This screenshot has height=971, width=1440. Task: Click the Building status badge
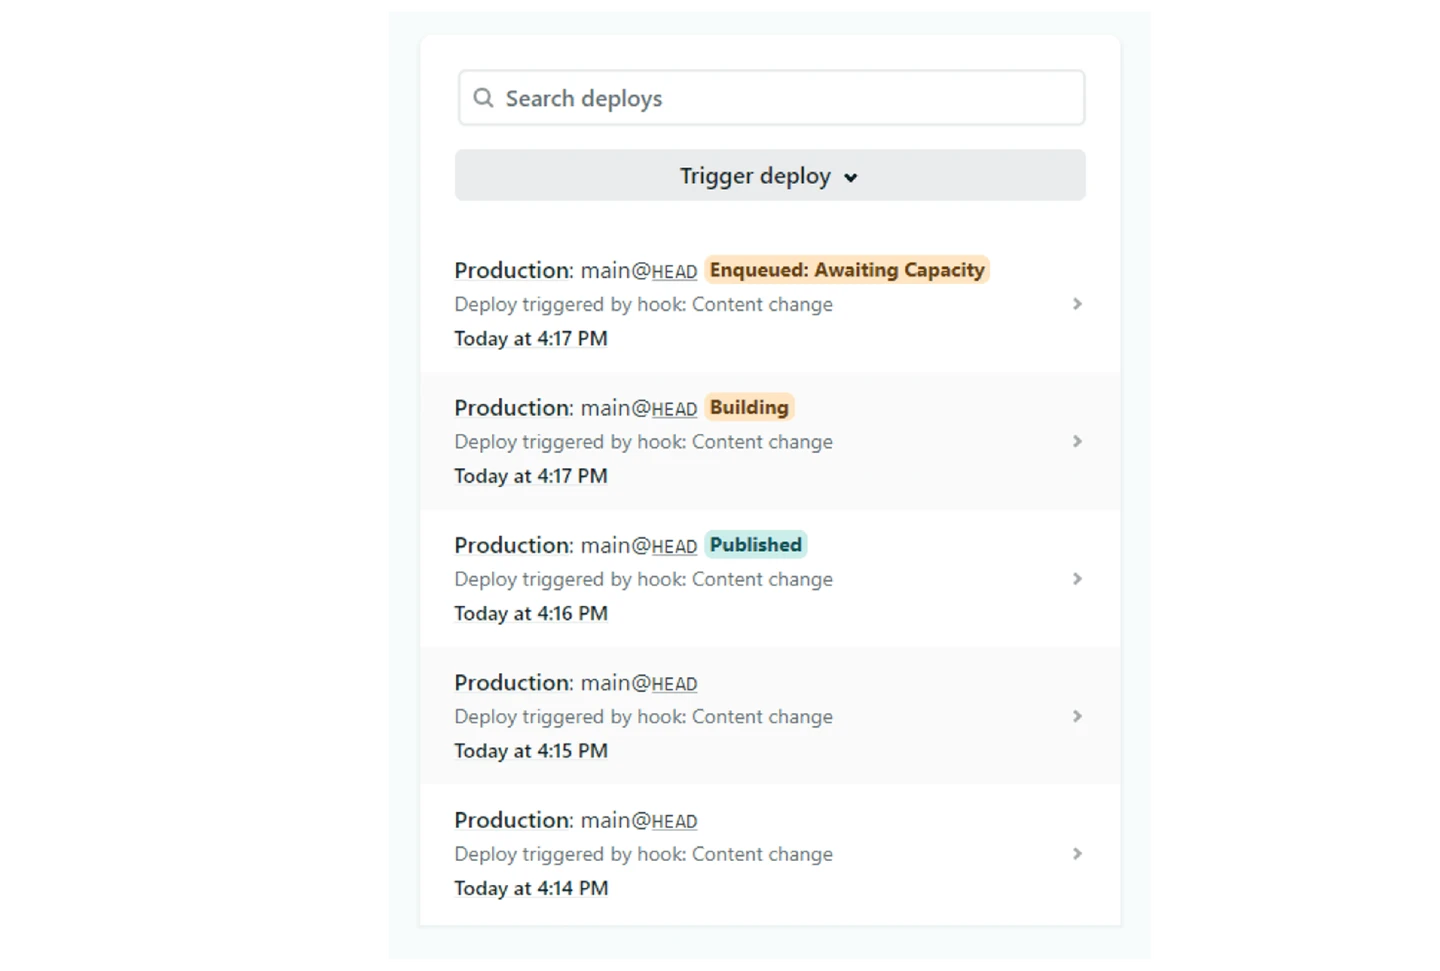(x=749, y=407)
